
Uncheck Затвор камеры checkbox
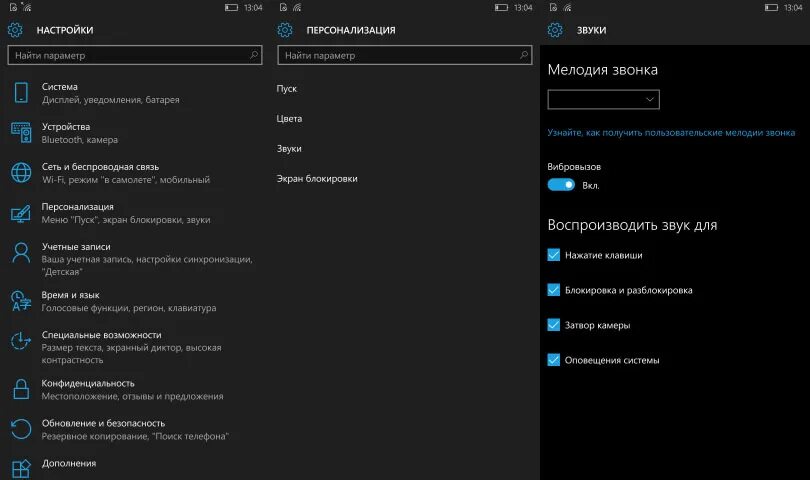553,324
